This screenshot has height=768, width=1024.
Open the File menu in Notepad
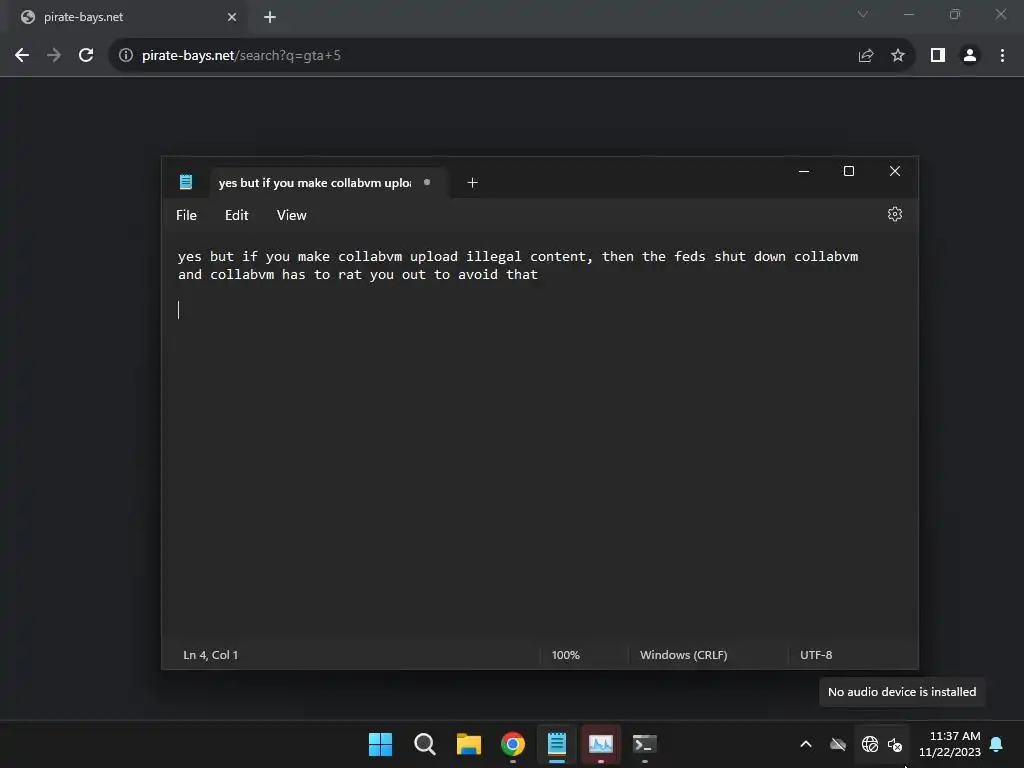point(186,215)
